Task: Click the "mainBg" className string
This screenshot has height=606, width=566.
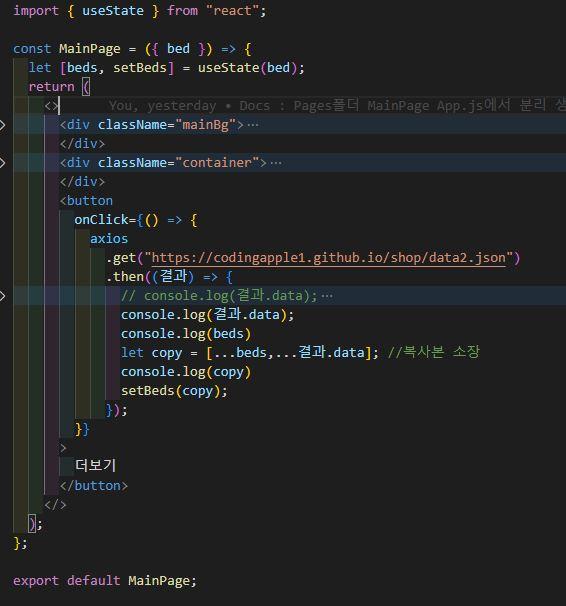Action: point(205,125)
